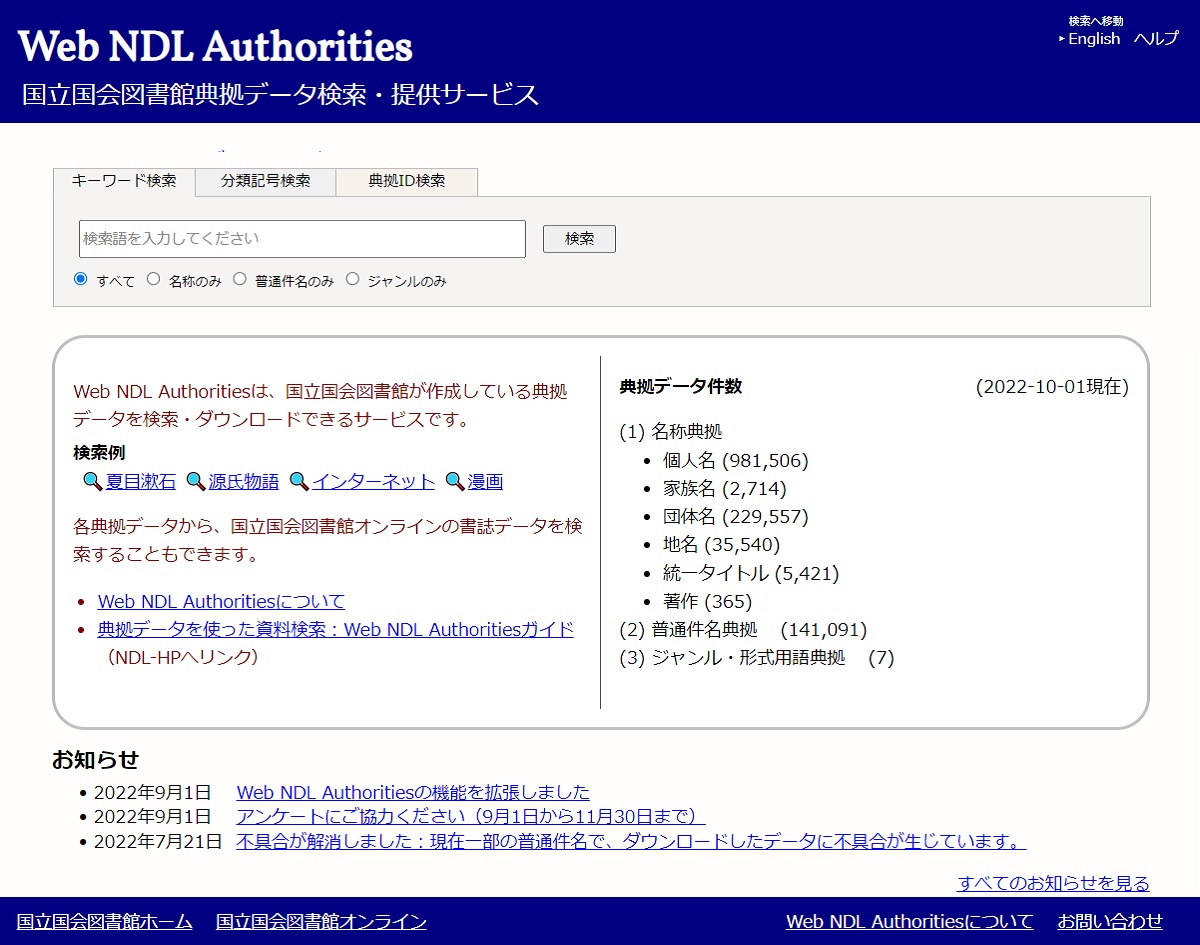Open すべてのお知らせを見る
This screenshot has height=945, width=1200.
point(1051,883)
